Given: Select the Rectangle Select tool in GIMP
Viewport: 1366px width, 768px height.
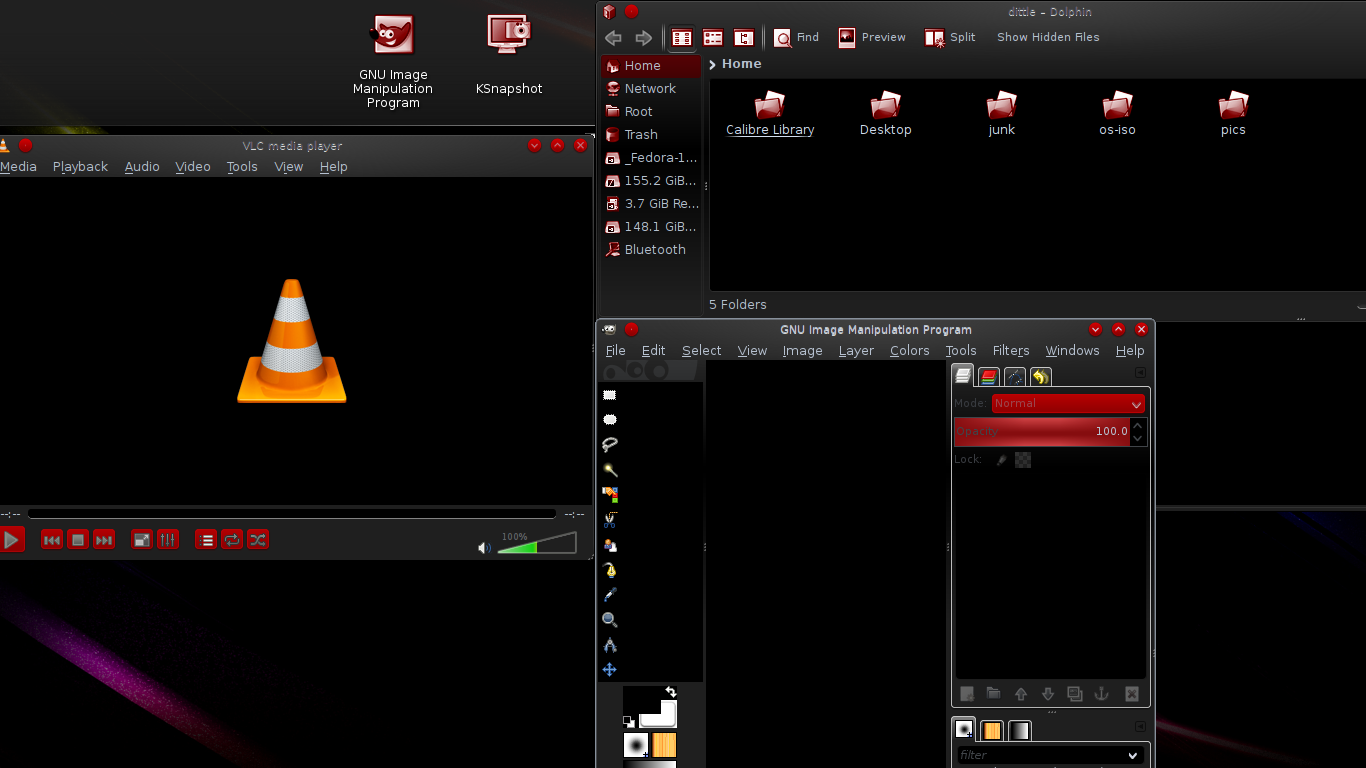Looking at the screenshot, I should pyautogui.click(x=610, y=395).
